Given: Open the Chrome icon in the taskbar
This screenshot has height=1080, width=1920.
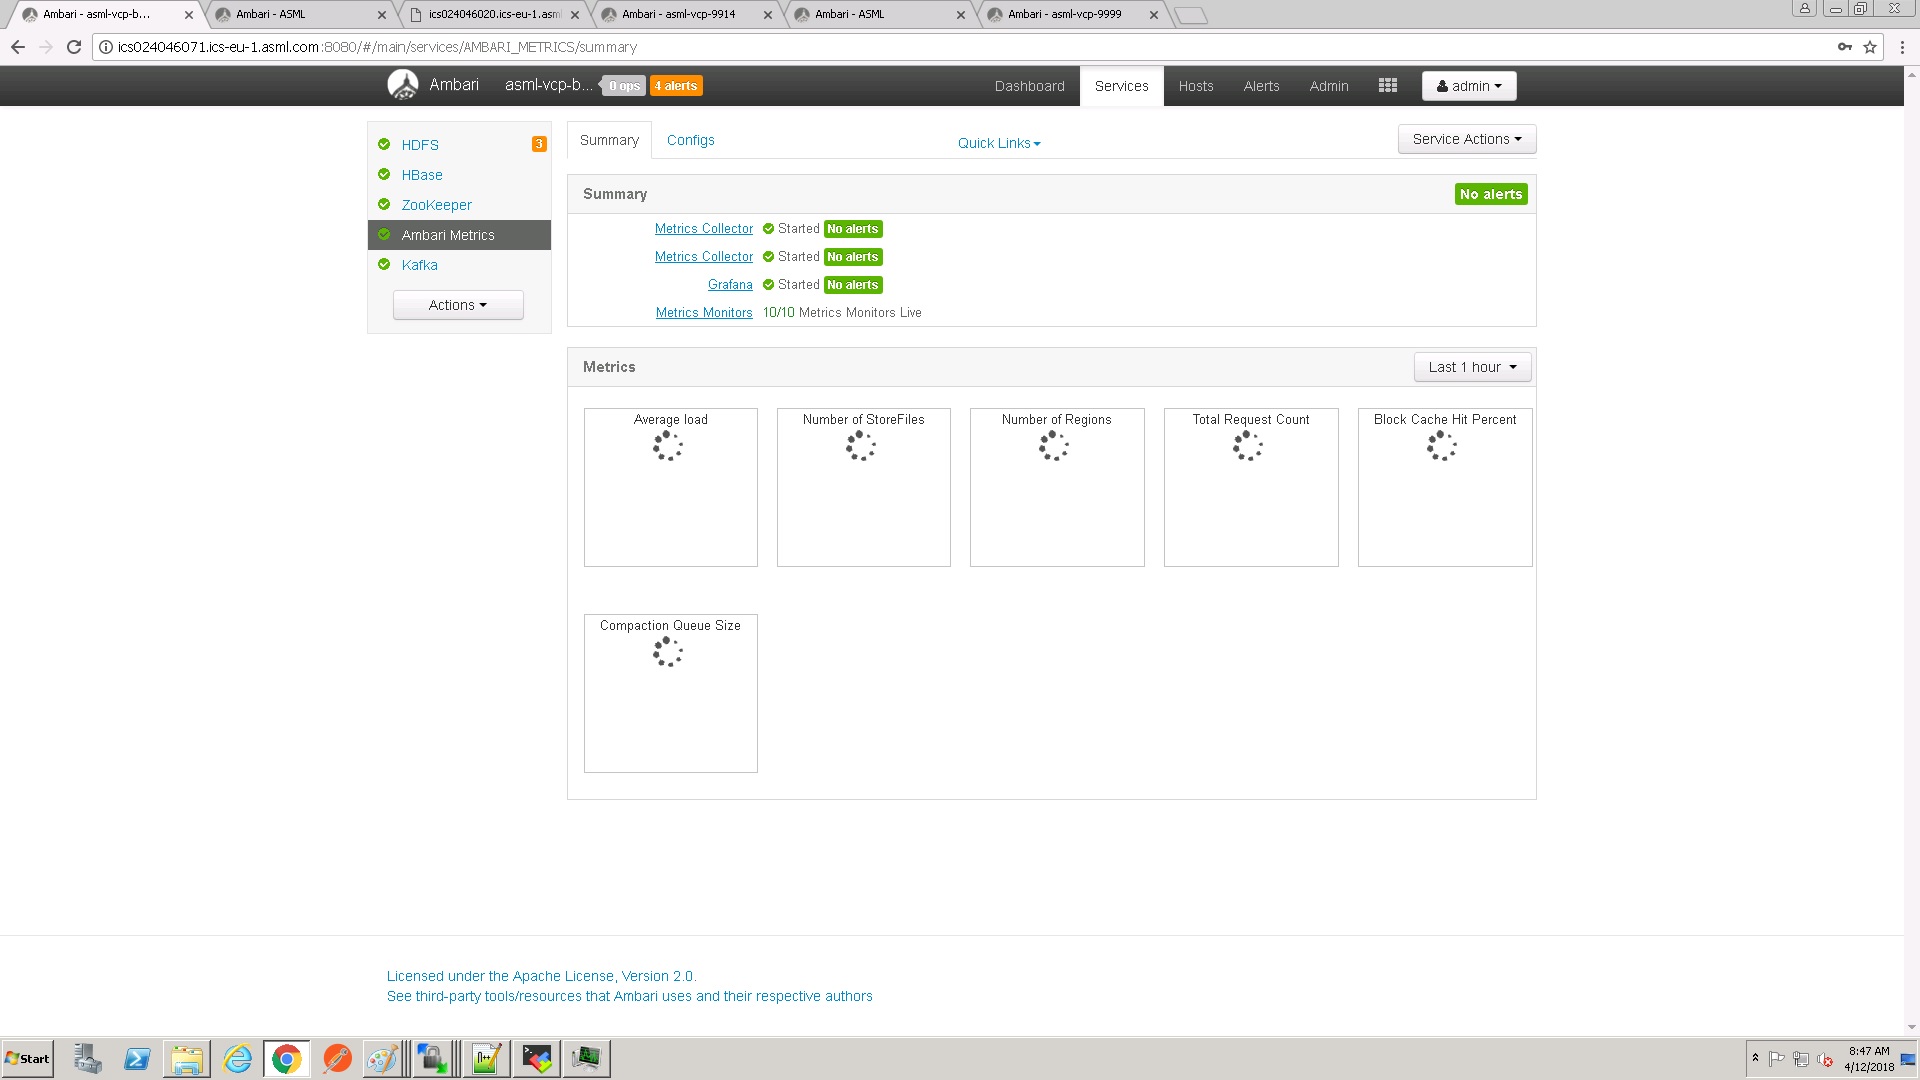Looking at the screenshot, I should point(287,1058).
